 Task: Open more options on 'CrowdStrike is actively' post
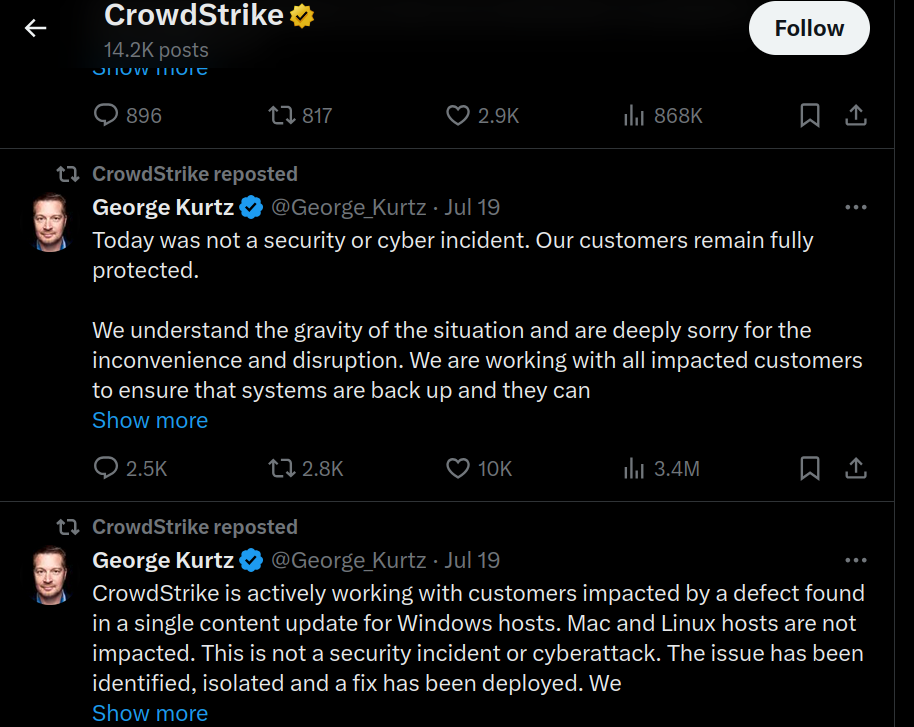click(x=856, y=560)
